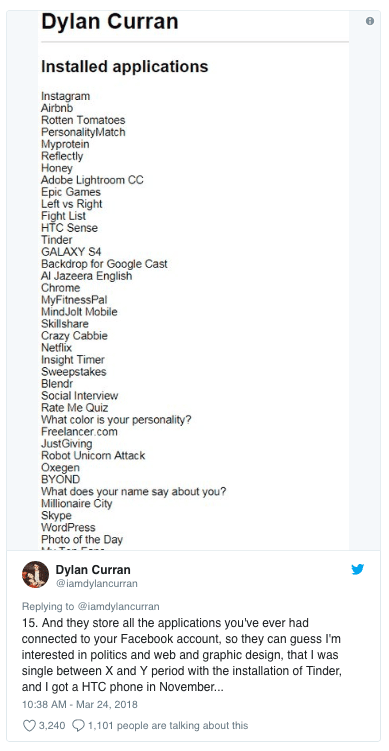
Task: Click the Dylan Curran display name in tweet
Action: pos(93,569)
